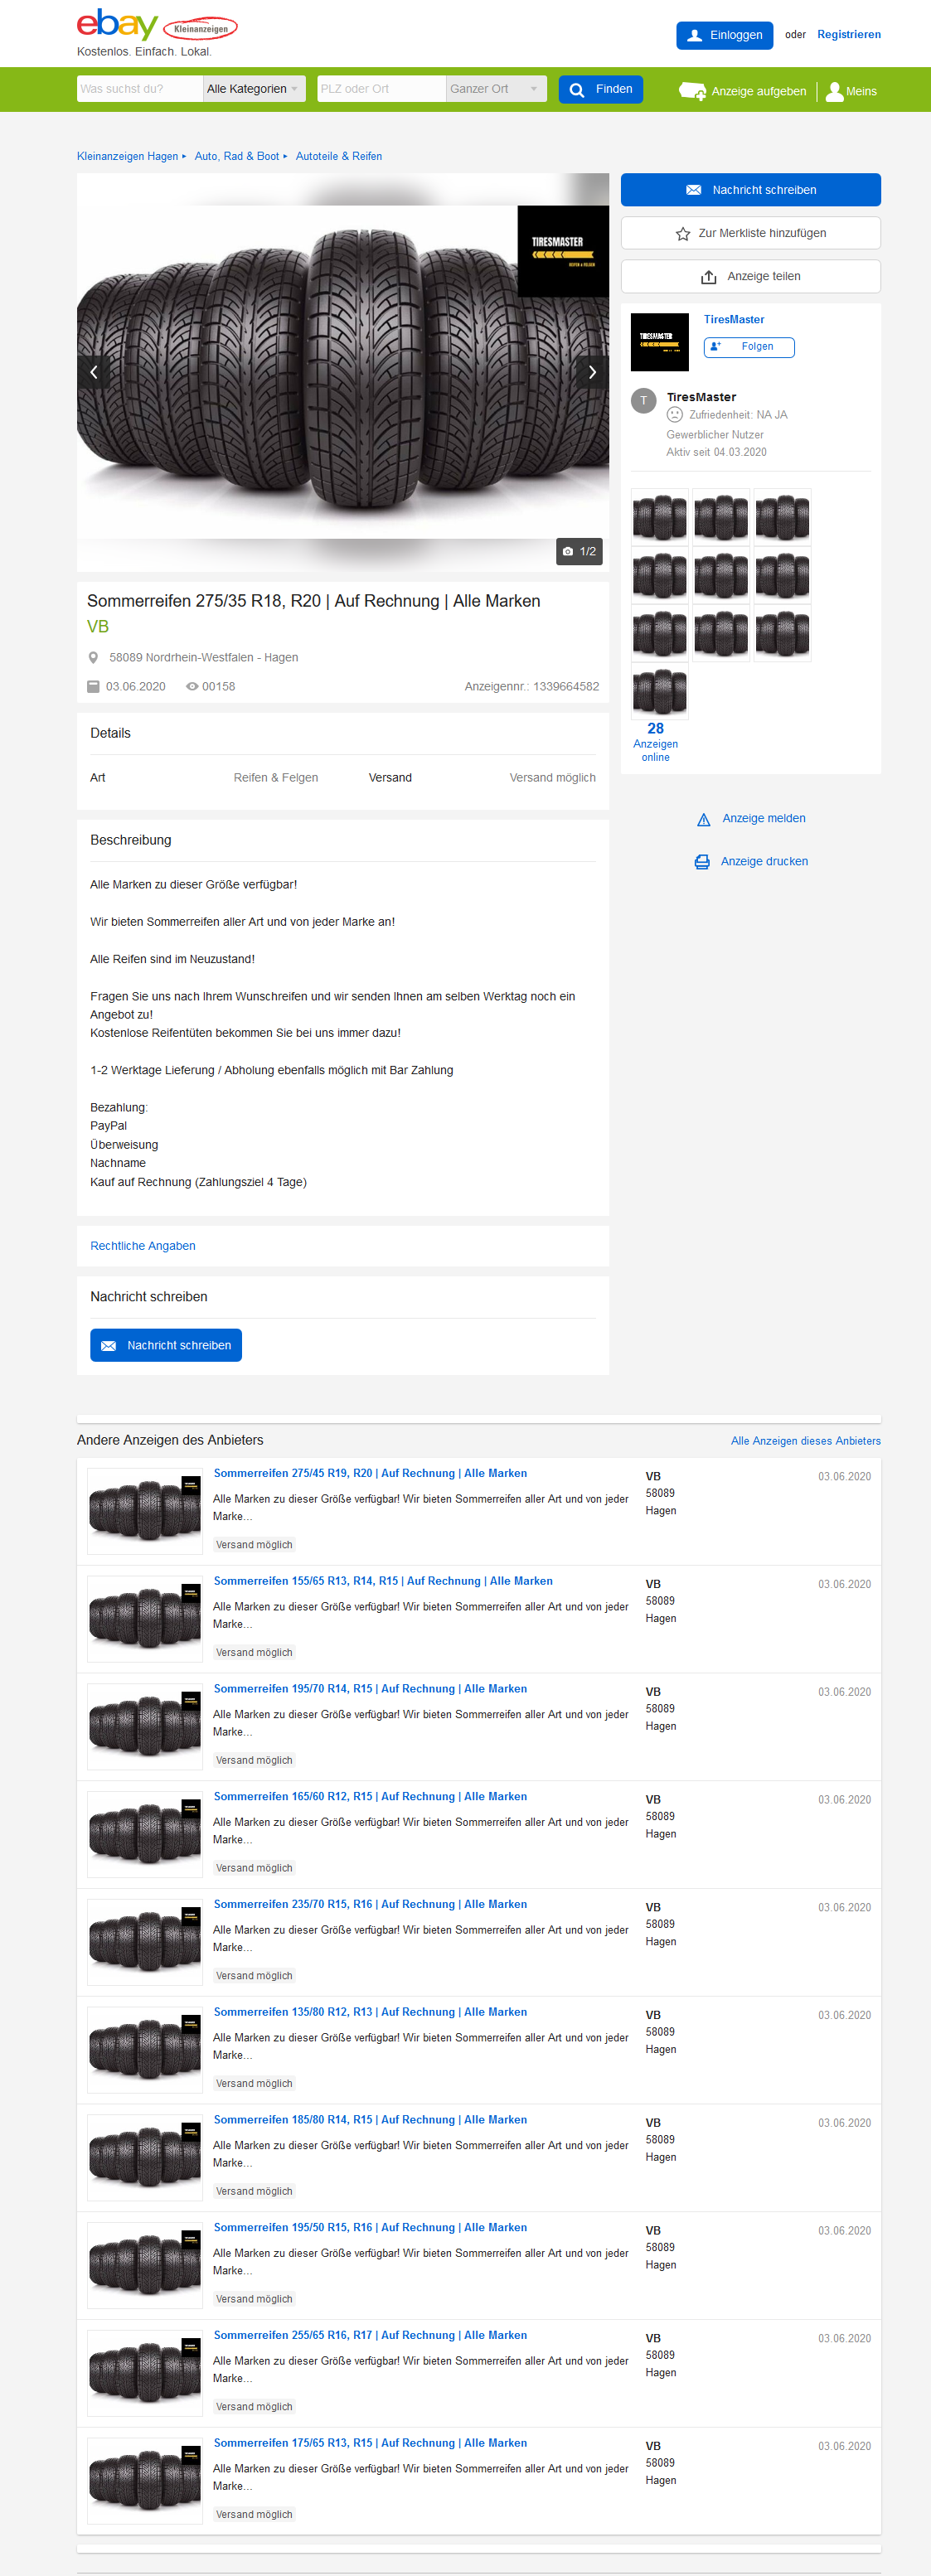Screen dimensions: 931x2576
Task: Open Auto, Rad & Boot breadcrumb
Action: click(237, 156)
